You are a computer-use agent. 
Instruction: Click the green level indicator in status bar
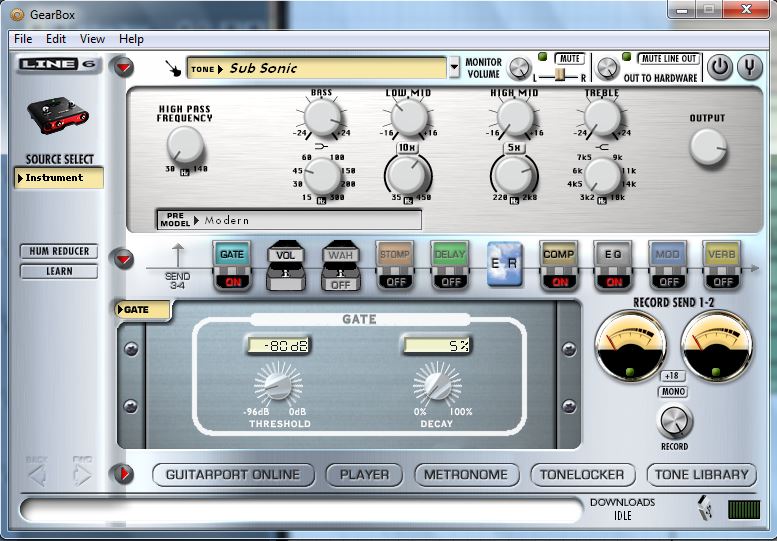coord(744,509)
